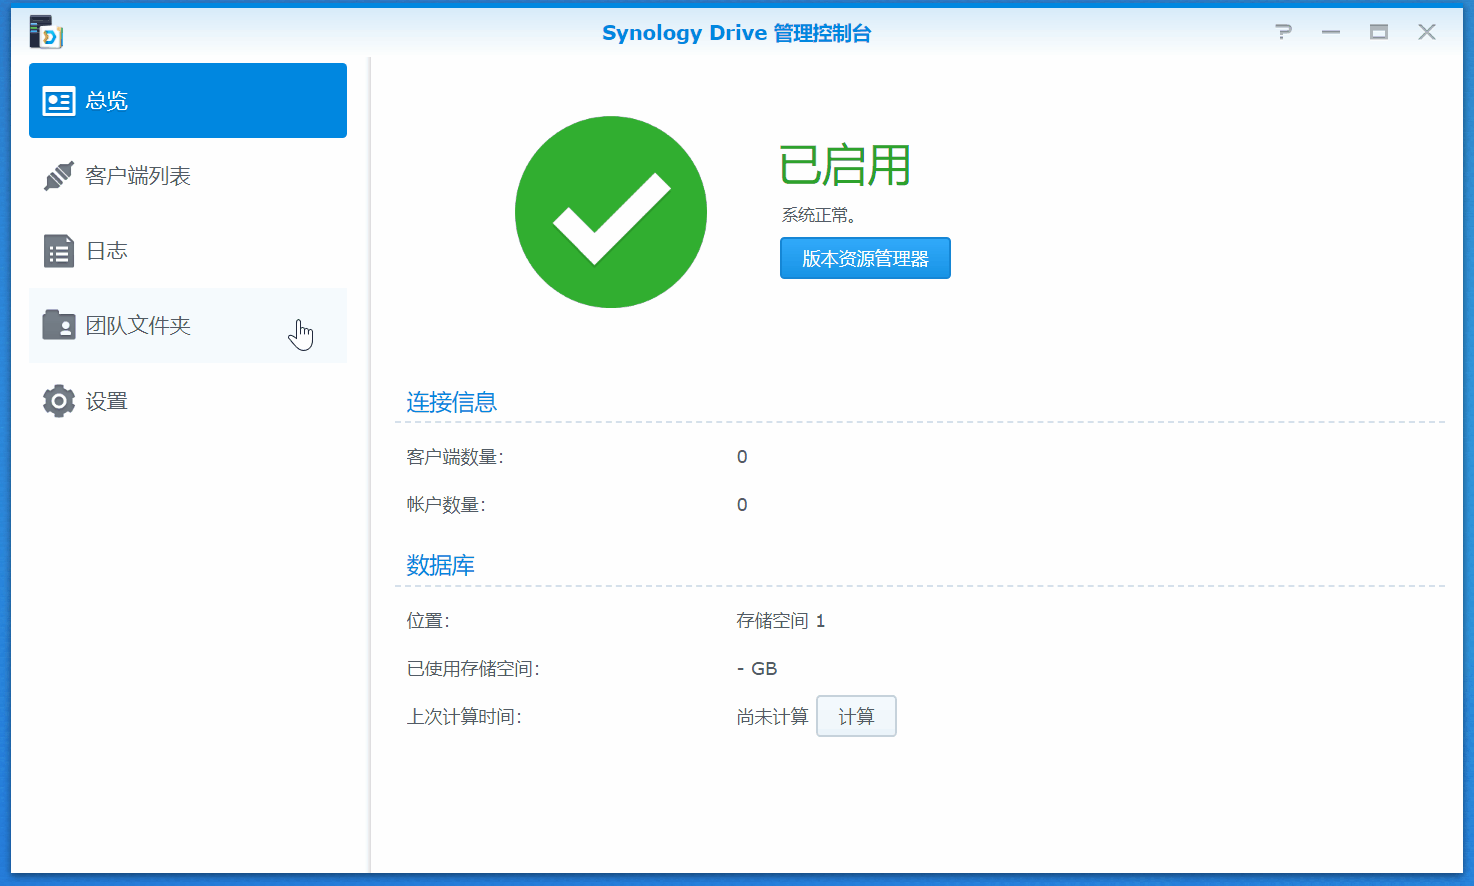Viewport: 1474px width, 886px height.
Task: Open 设置 using the gear icon
Action: click(58, 400)
